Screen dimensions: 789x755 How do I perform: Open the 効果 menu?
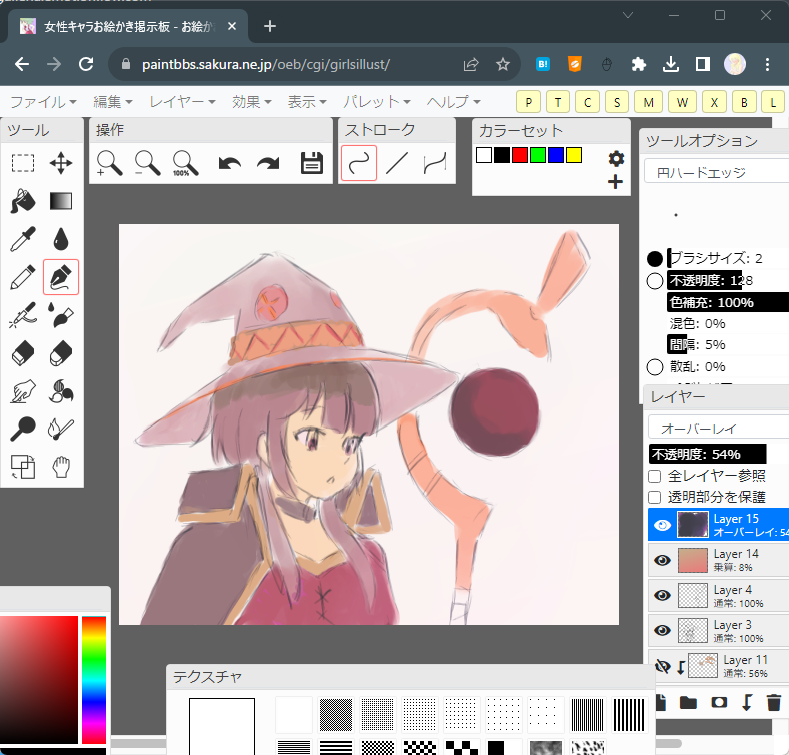tap(252, 102)
